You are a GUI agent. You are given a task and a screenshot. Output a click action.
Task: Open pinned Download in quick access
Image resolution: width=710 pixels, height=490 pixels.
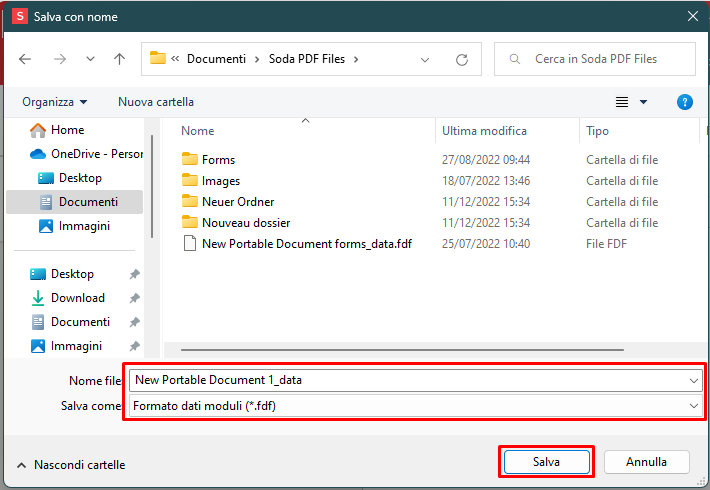pos(68,298)
